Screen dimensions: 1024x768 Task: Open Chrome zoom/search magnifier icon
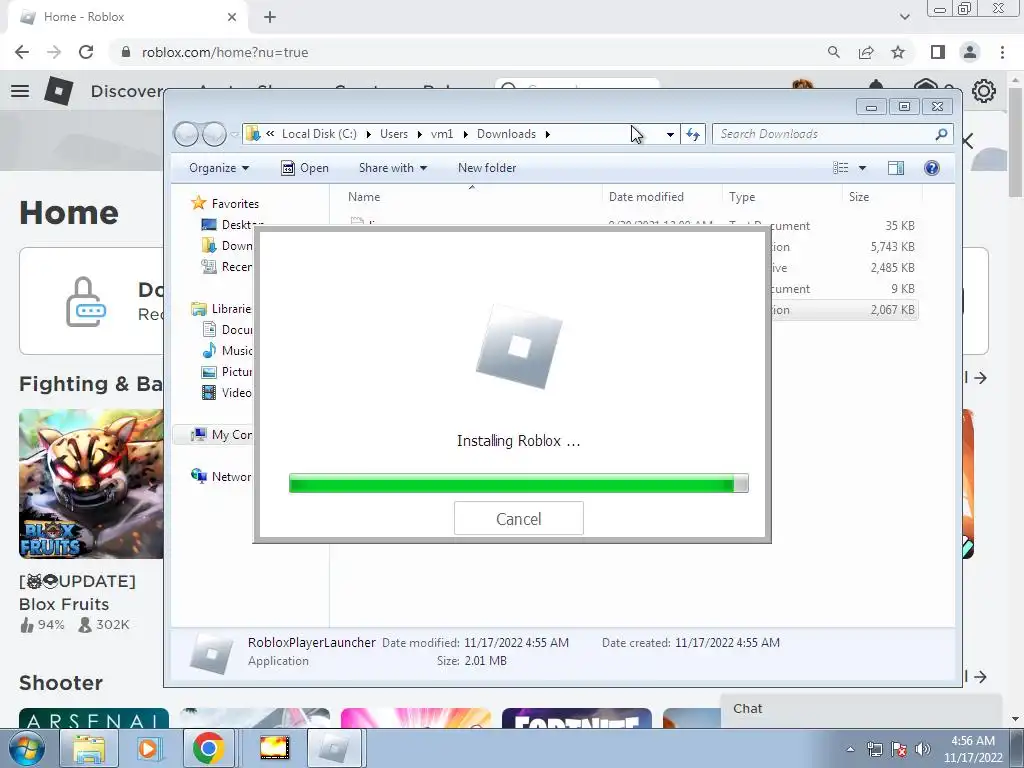coord(833,52)
